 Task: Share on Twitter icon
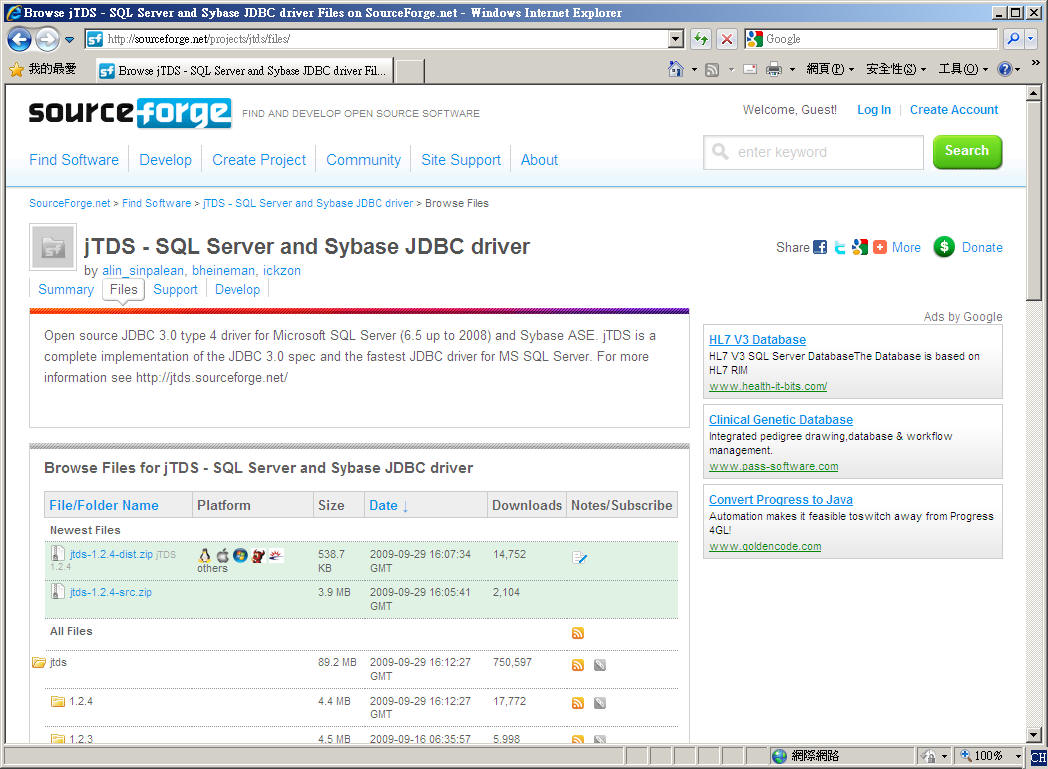click(839, 247)
